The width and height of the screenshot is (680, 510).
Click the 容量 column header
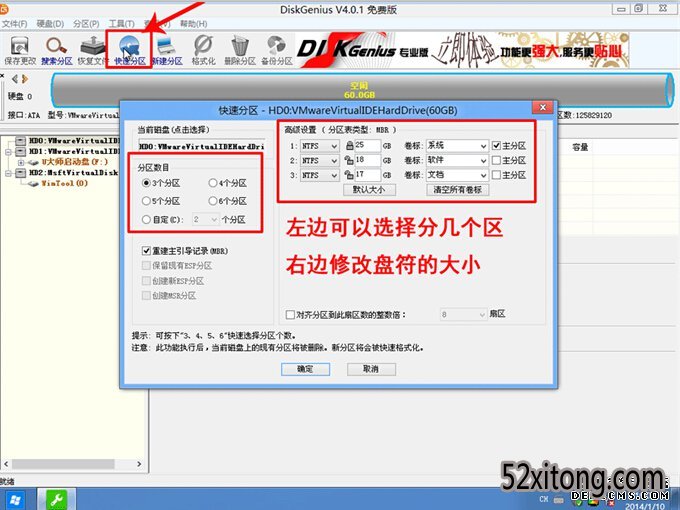point(580,147)
